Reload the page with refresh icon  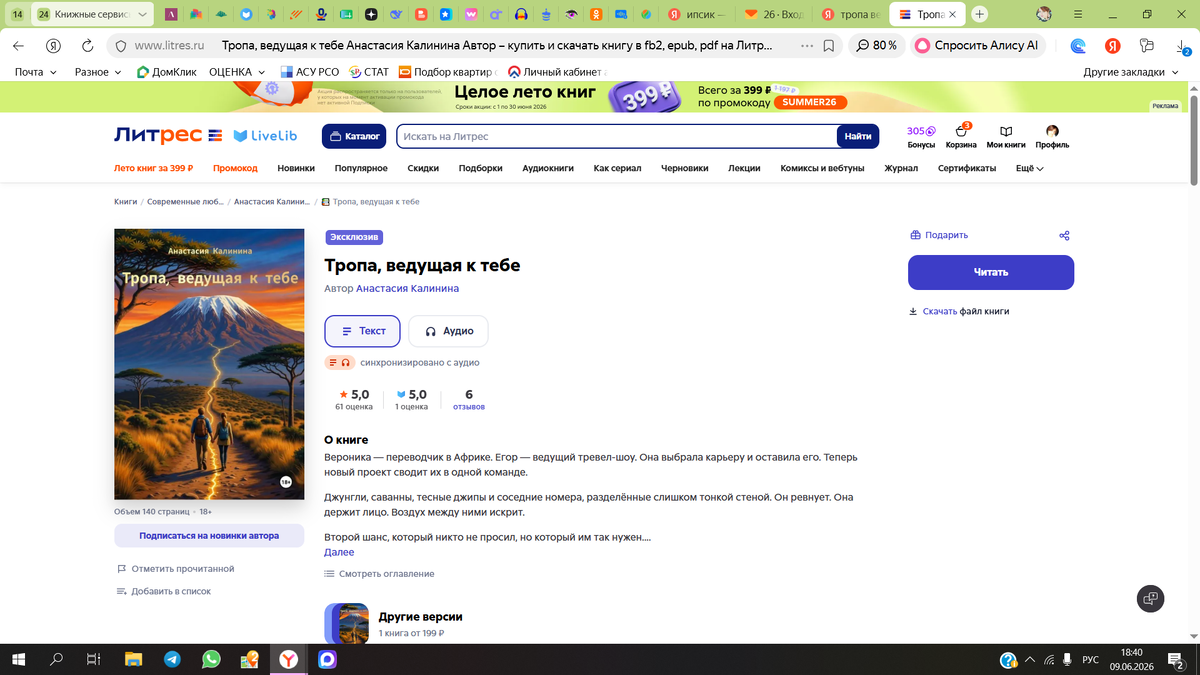pyautogui.click(x=88, y=46)
